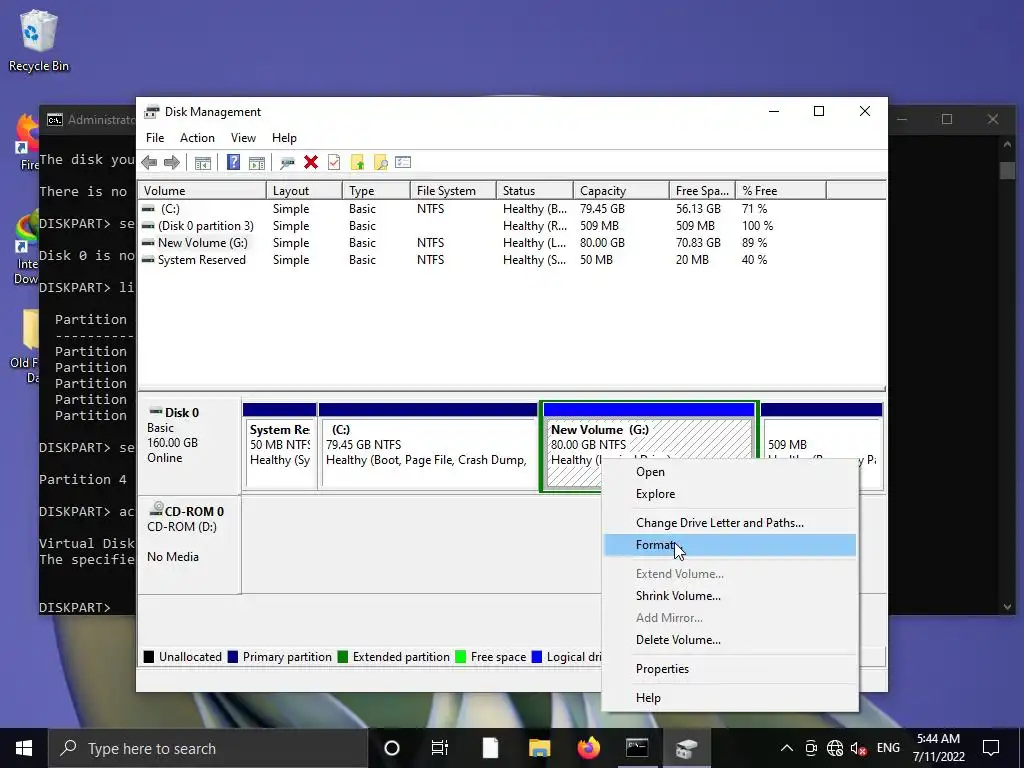Viewport: 1024px width, 768px height.
Task: Click the settings list toolbar icon
Action: pyautogui.click(x=403, y=162)
